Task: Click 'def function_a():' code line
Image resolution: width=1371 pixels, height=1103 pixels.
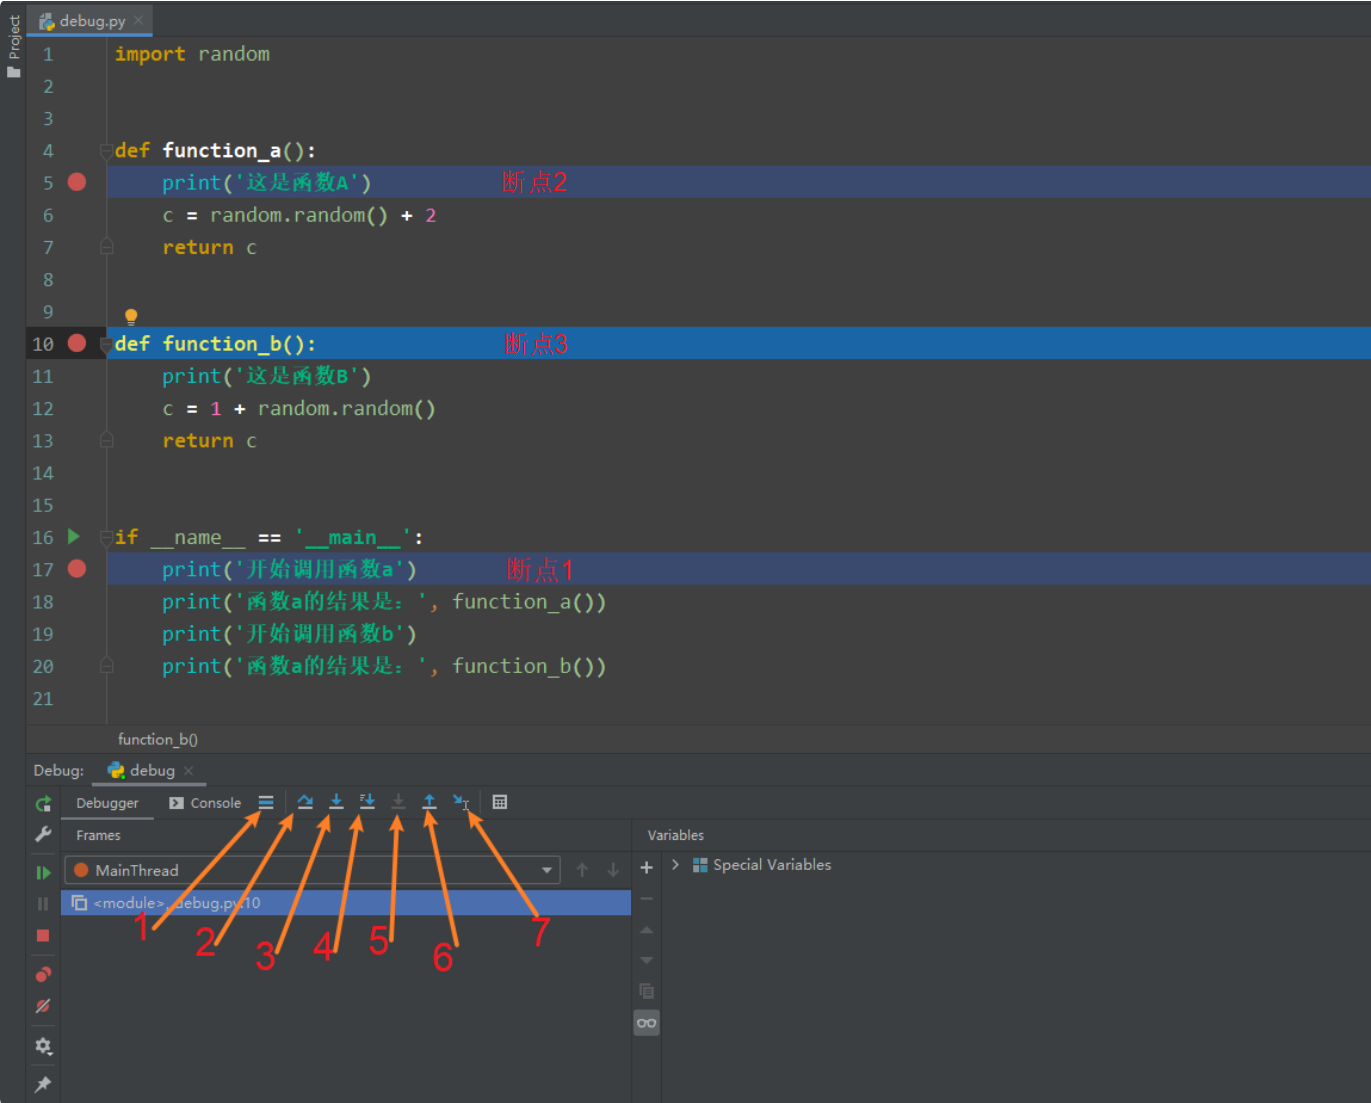Action: pyautogui.click(x=215, y=151)
